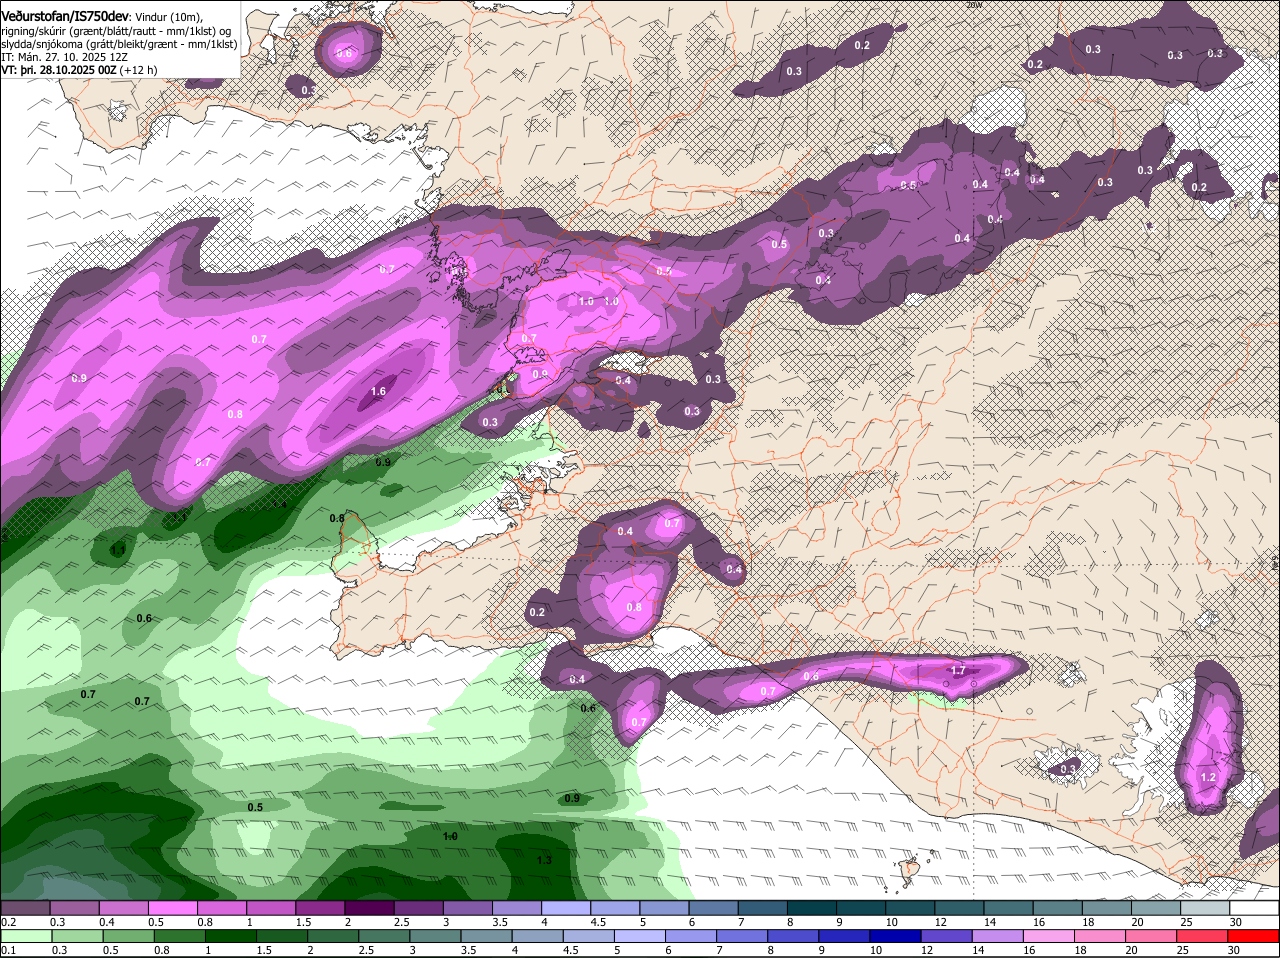Click the 1.7 snowfall value on the south coast band
The height and width of the screenshot is (958, 1280).
pyautogui.click(x=958, y=671)
